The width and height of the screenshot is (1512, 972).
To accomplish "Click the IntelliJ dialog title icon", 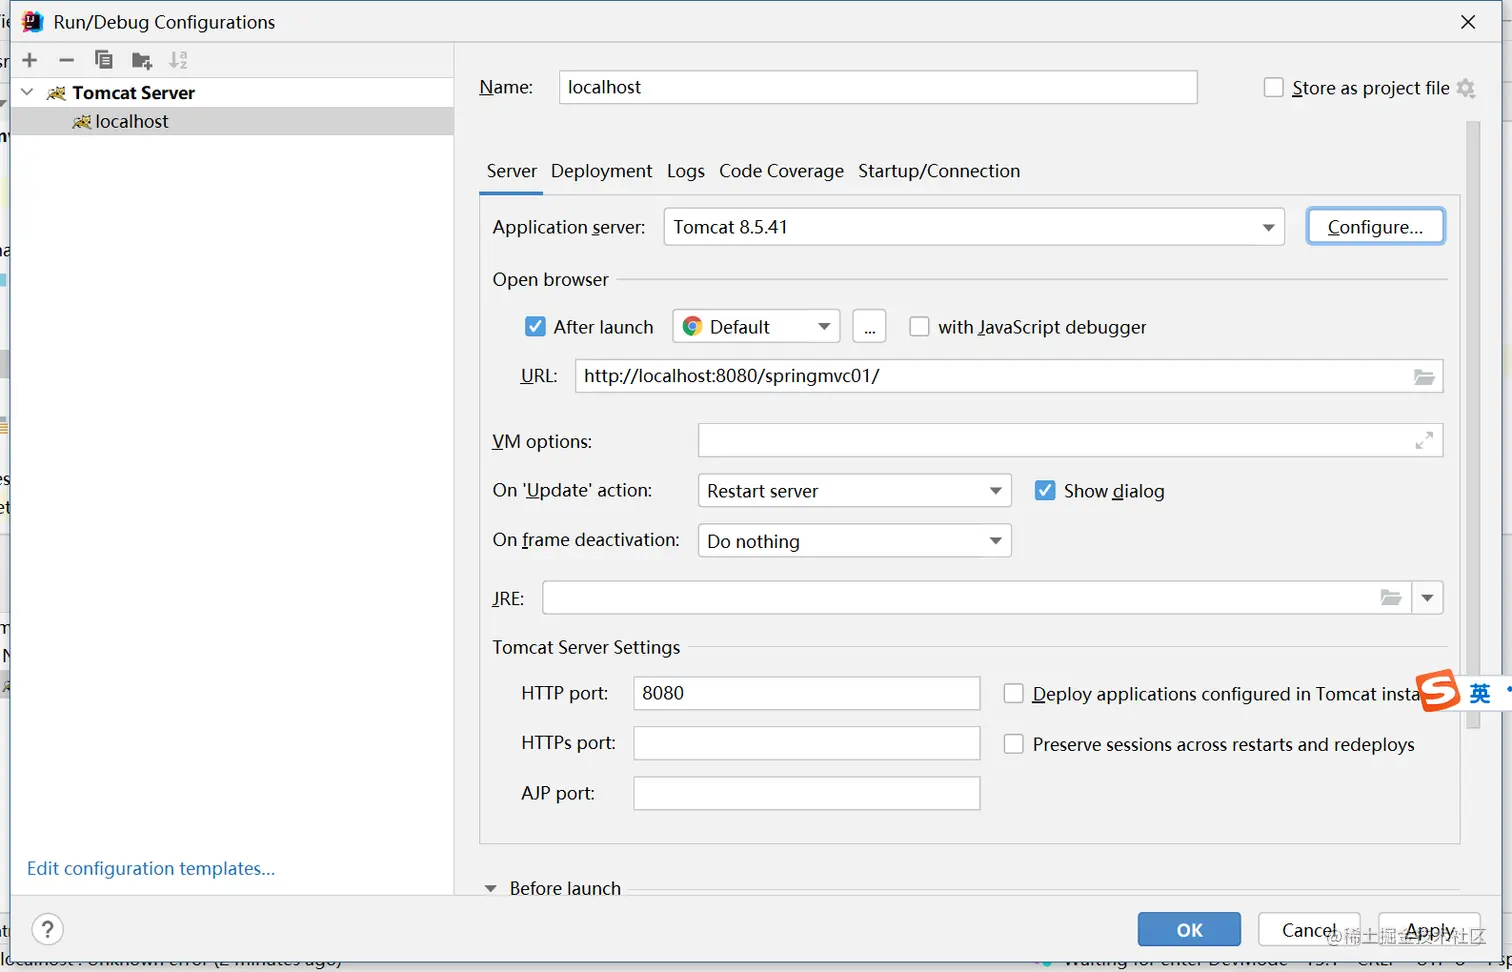I will 33,22.
